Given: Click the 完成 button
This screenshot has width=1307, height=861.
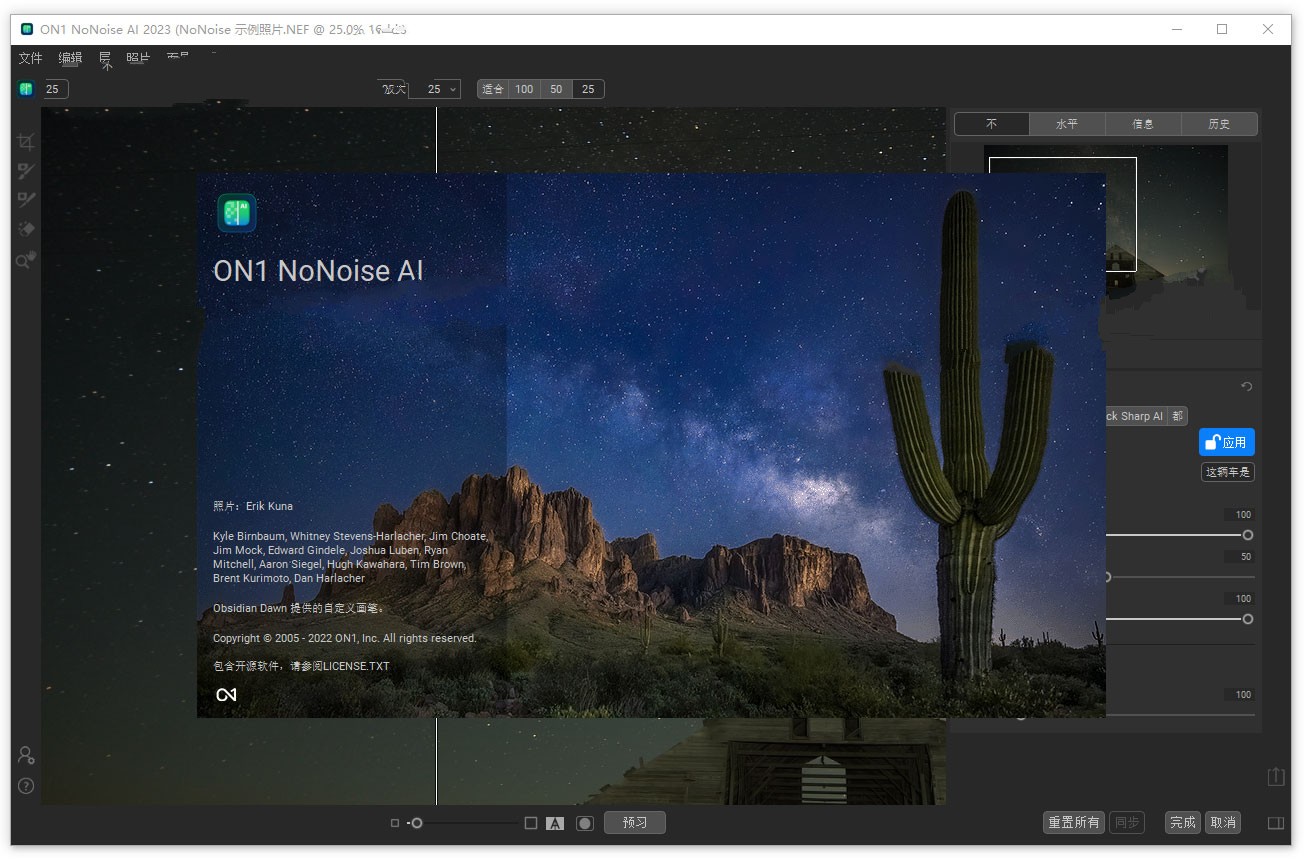Looking at the screenshot, I should click(1183, 823).
